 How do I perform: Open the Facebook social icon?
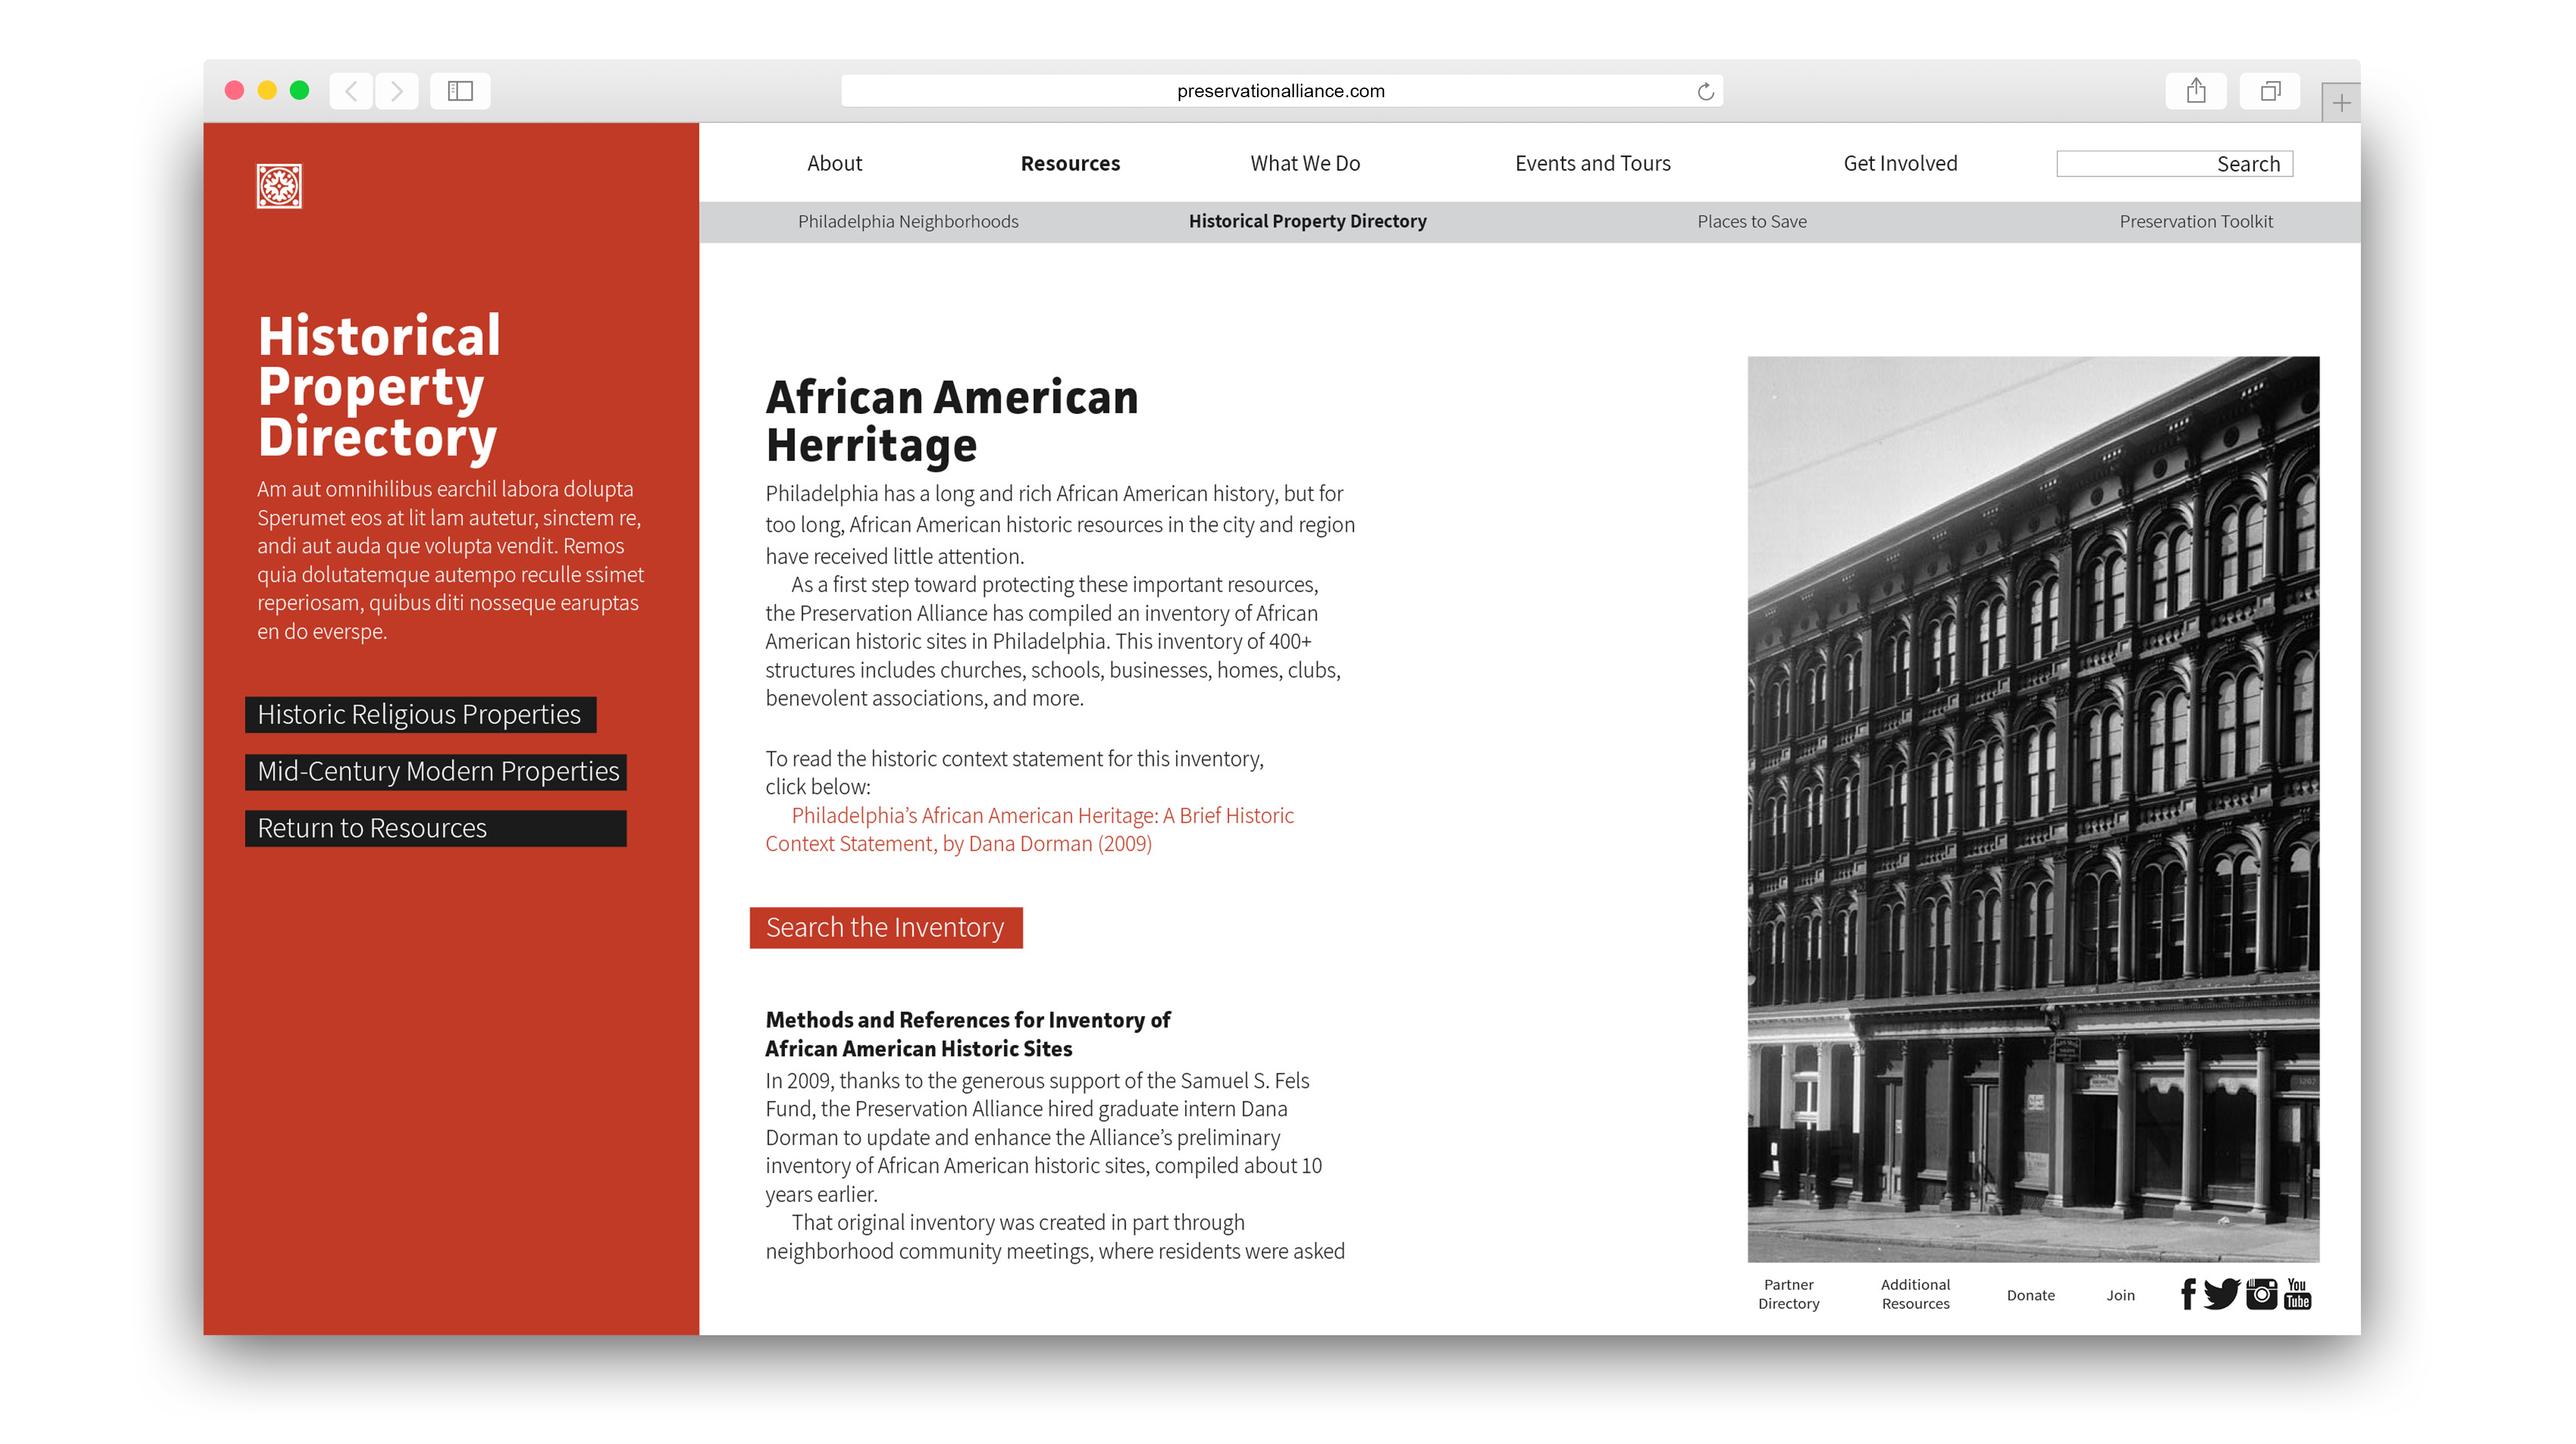(2188, 1294)
